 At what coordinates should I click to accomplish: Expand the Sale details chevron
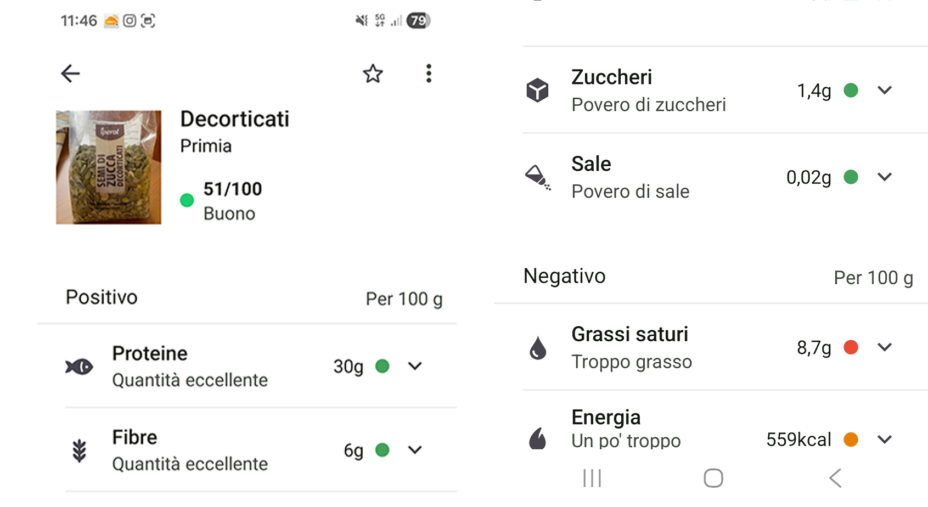click(x=884, y=178)
